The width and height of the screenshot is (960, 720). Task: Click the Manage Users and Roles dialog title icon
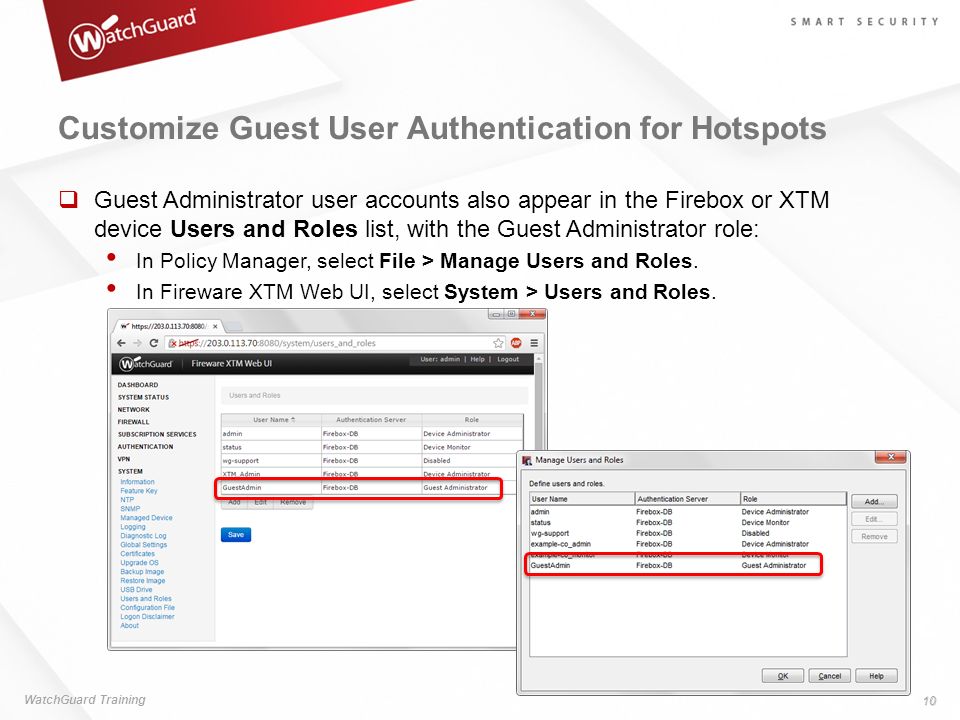(x=527, y=460)
